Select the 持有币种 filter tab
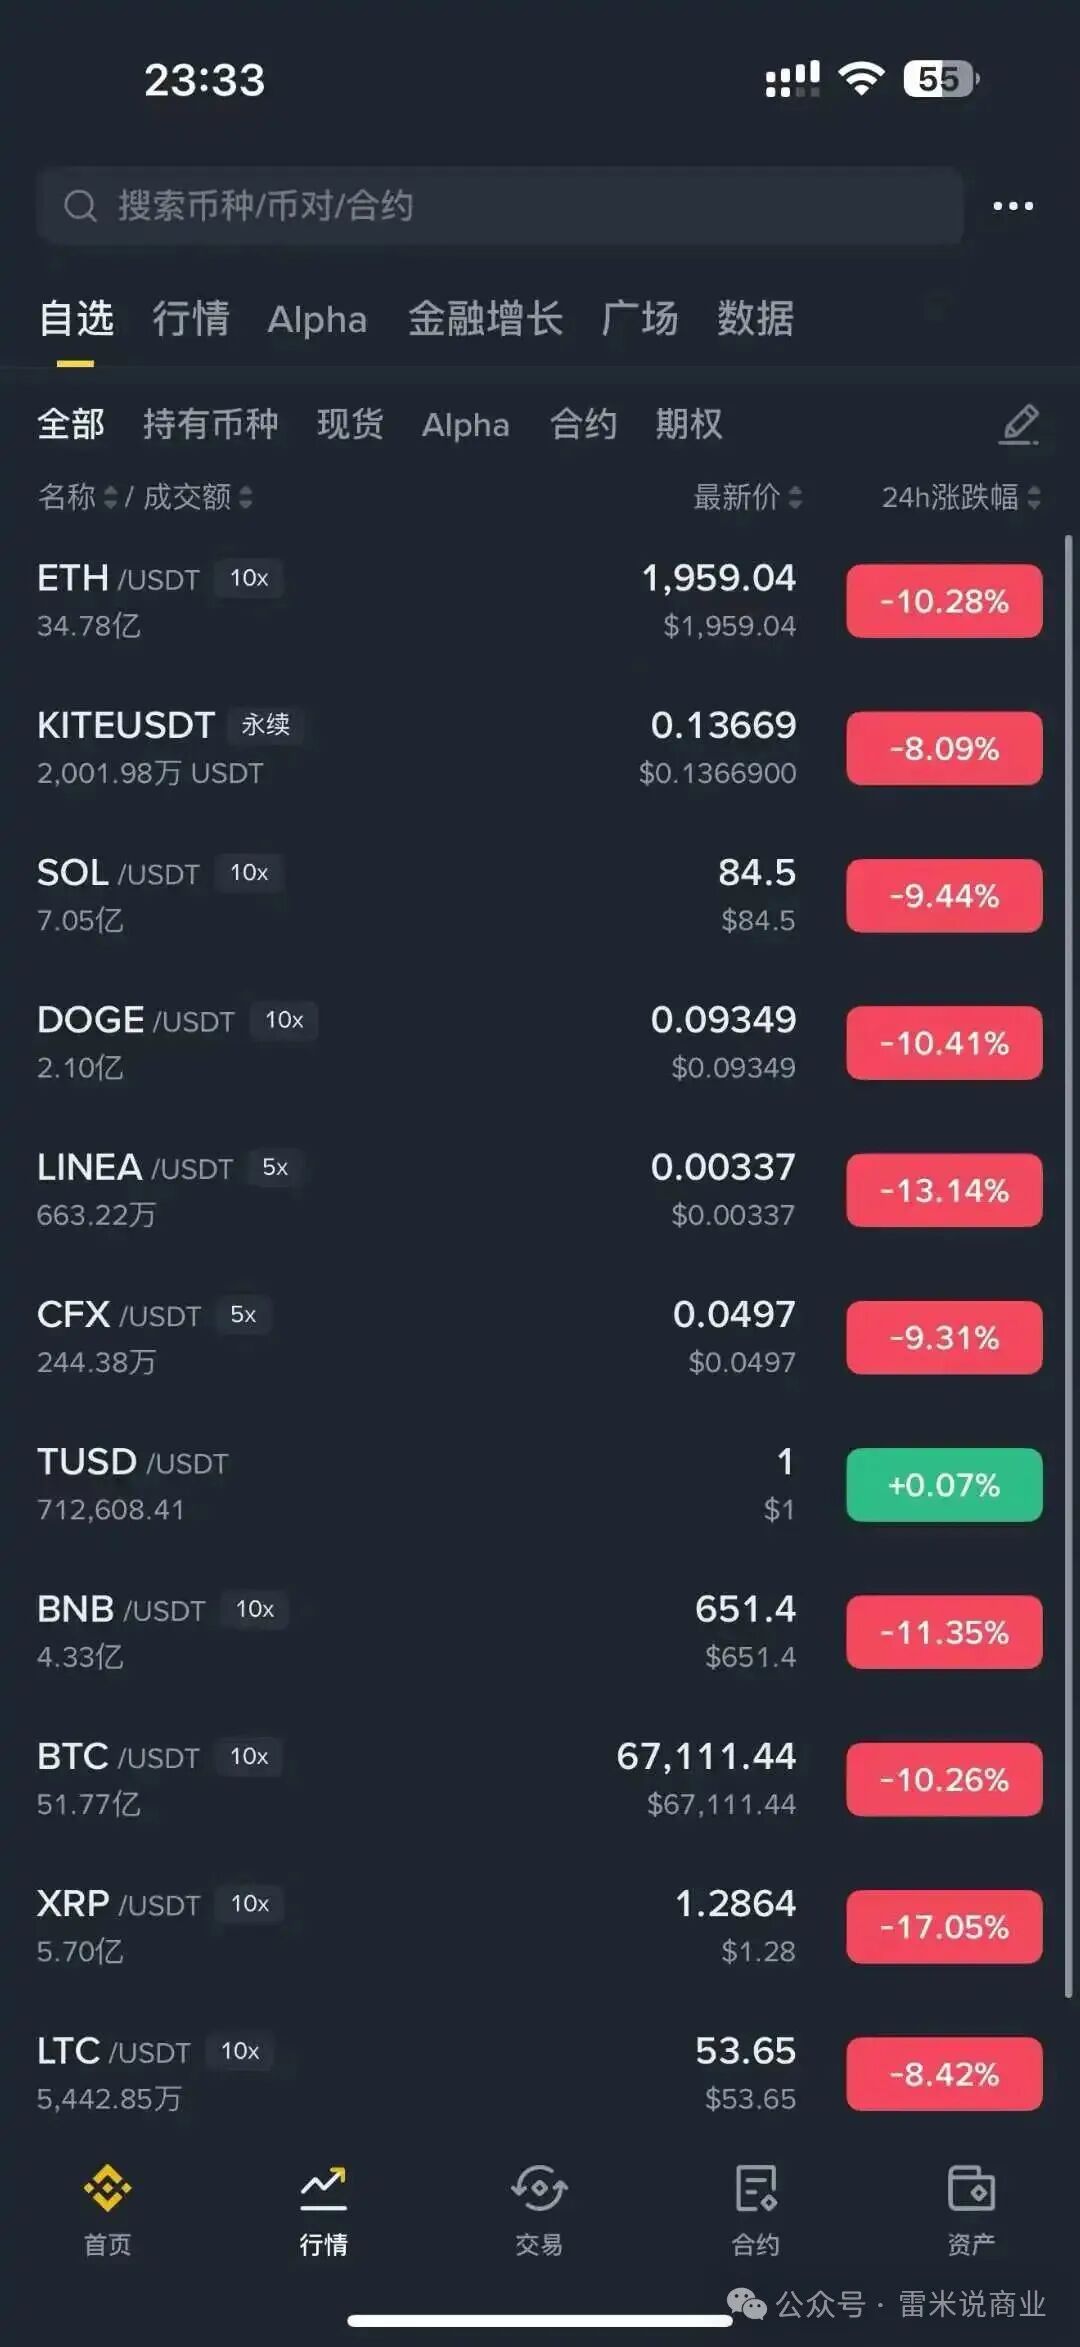The height and width of the screenshot is (2347, 1080). [x=210, y=424]
